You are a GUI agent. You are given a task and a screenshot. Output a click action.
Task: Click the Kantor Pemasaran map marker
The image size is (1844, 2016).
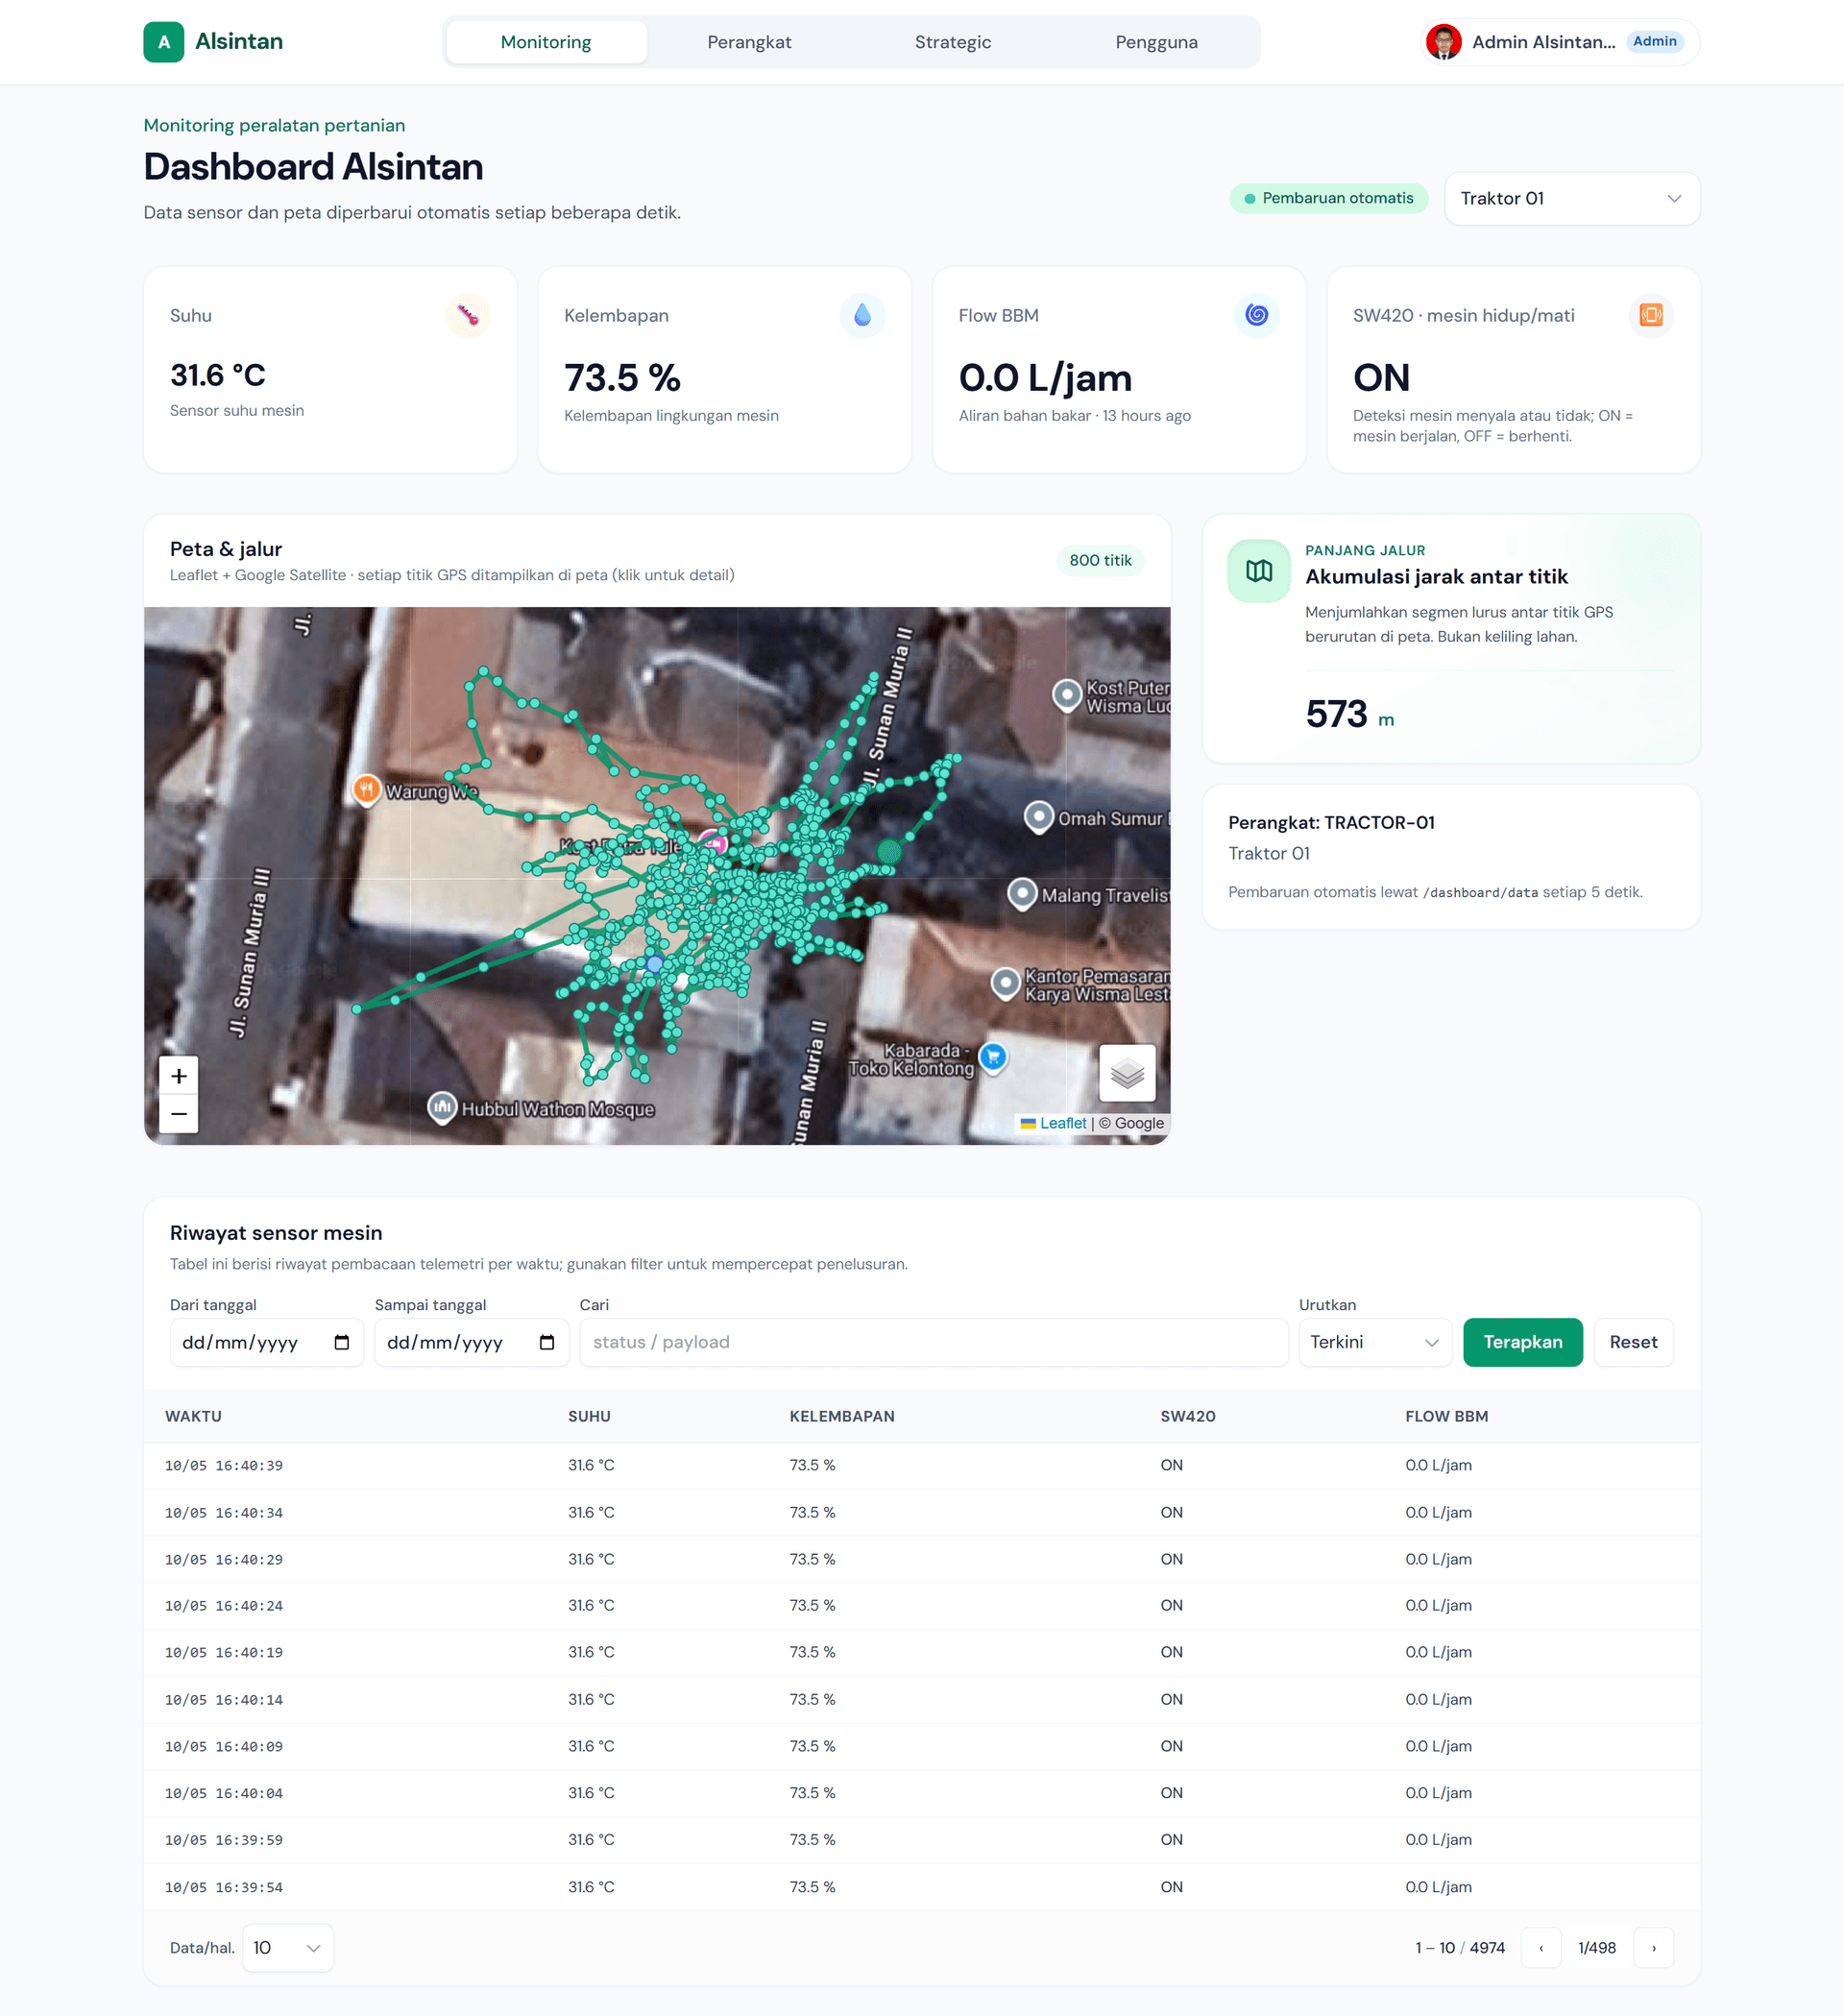pos(1005,983)
